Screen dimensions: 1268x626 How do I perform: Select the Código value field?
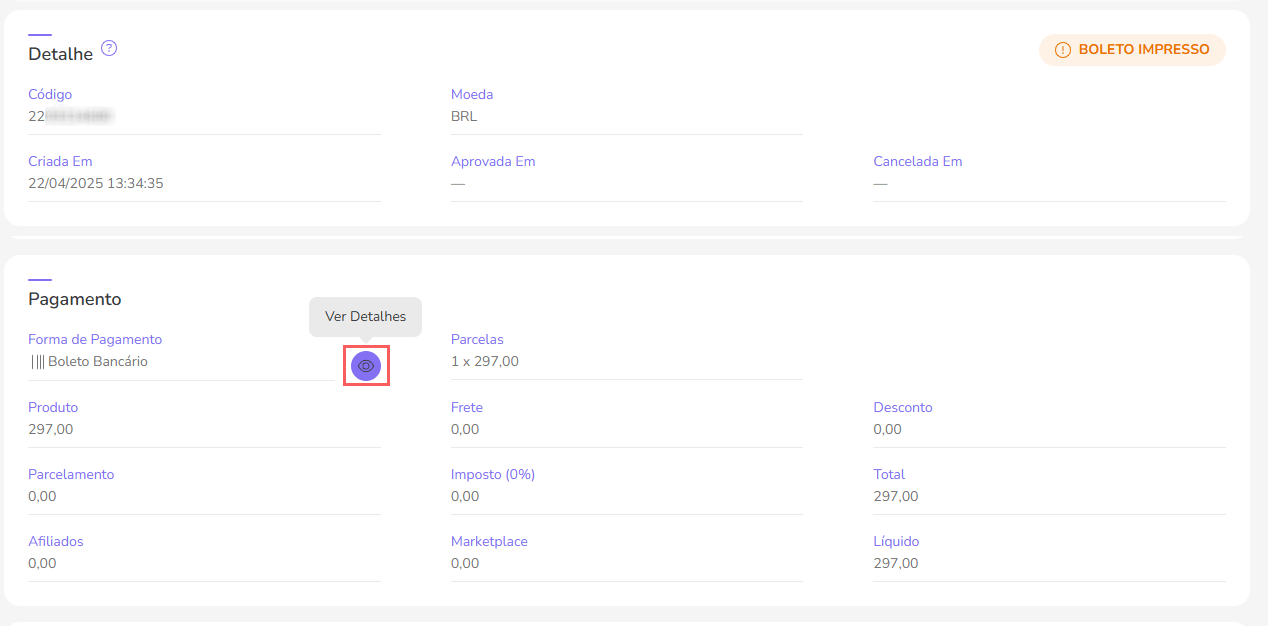click(x=70, y=116)
